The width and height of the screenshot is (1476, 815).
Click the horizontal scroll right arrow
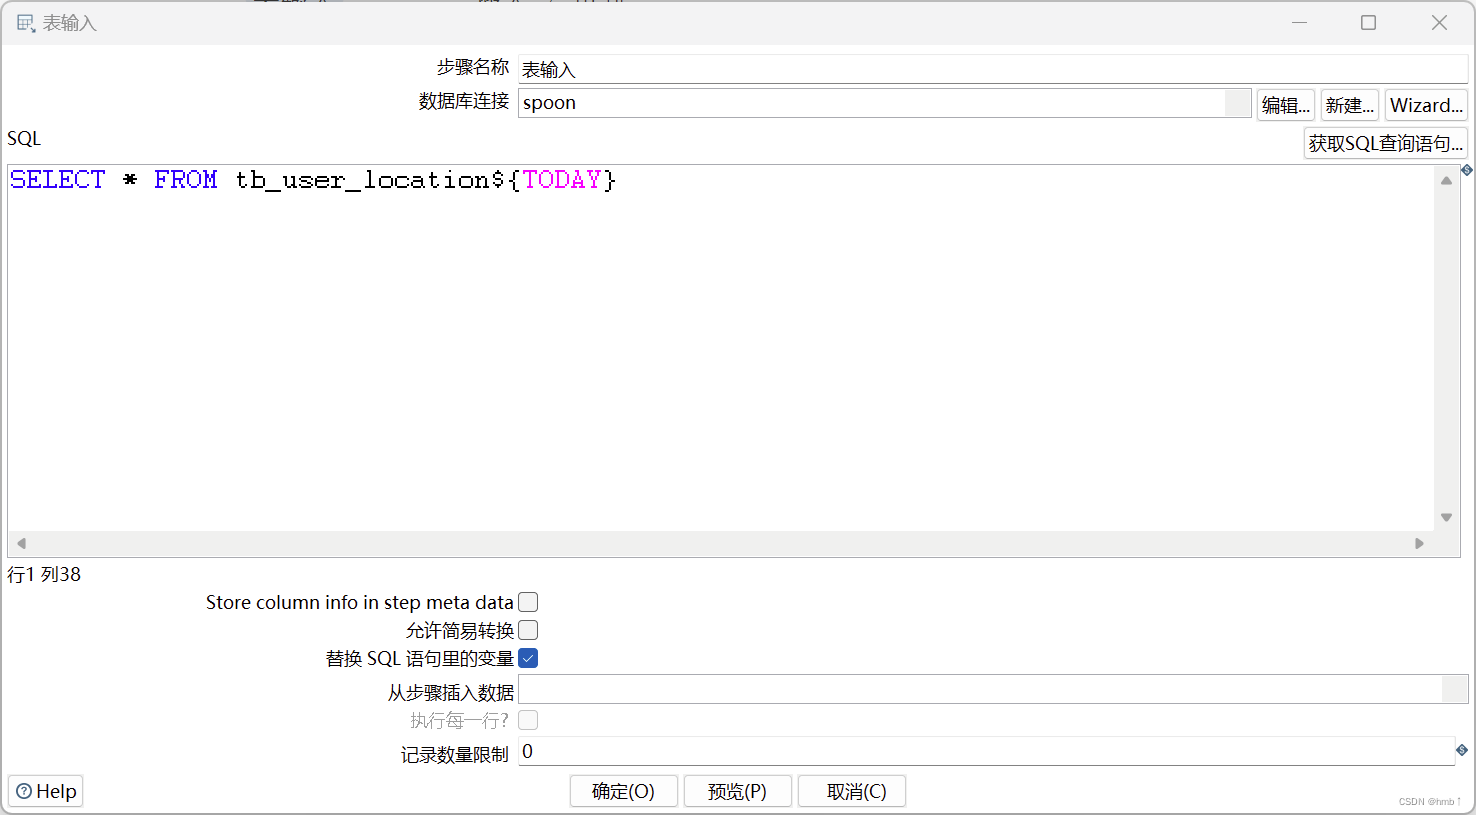click(1419, 543)
